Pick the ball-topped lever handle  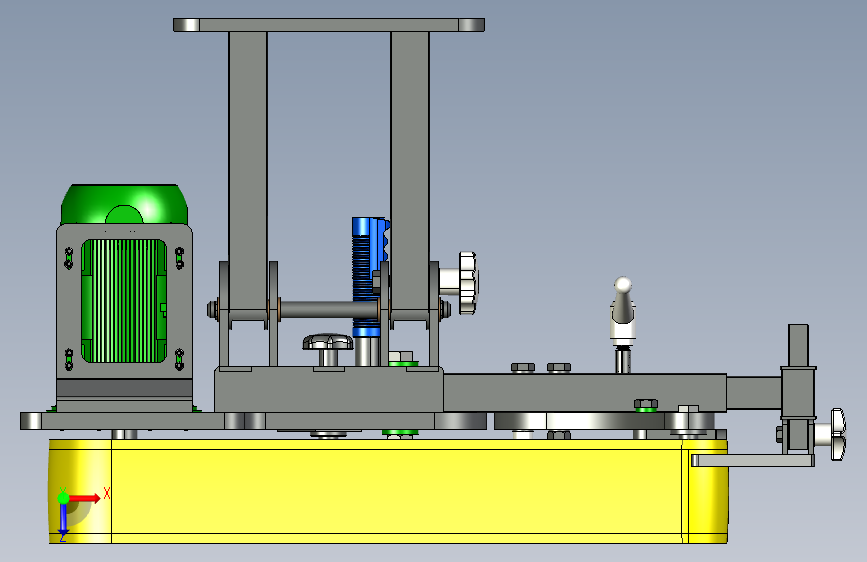[x=623, y=310]
